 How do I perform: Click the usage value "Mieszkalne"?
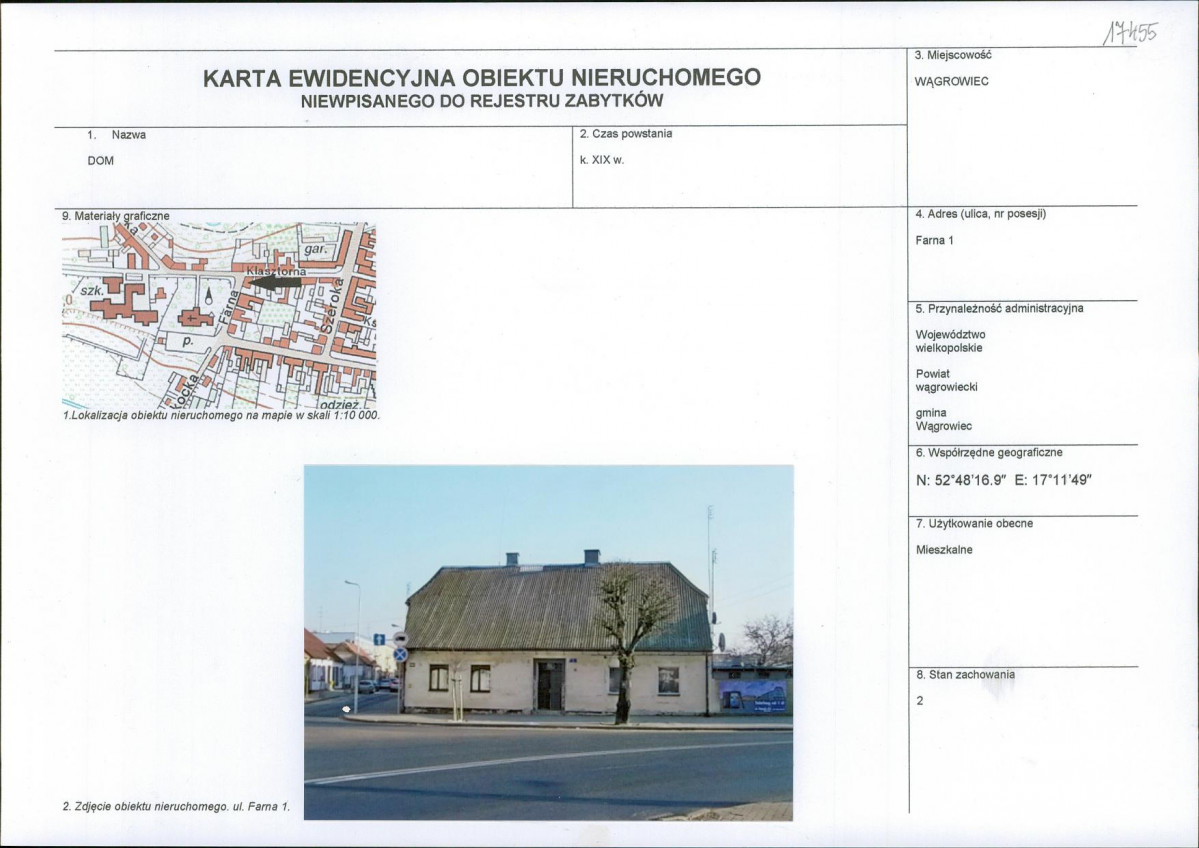pyautogui.click(x=944, y=550)
